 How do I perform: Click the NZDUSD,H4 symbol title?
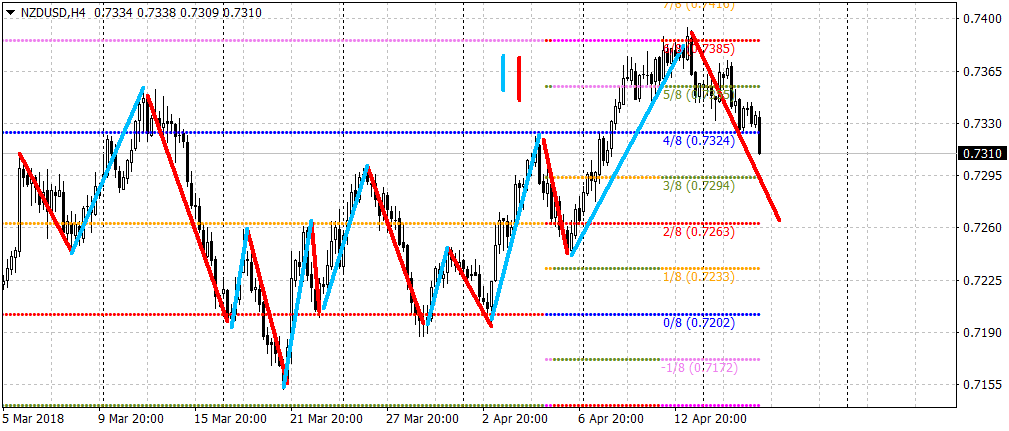click(55, 12)
